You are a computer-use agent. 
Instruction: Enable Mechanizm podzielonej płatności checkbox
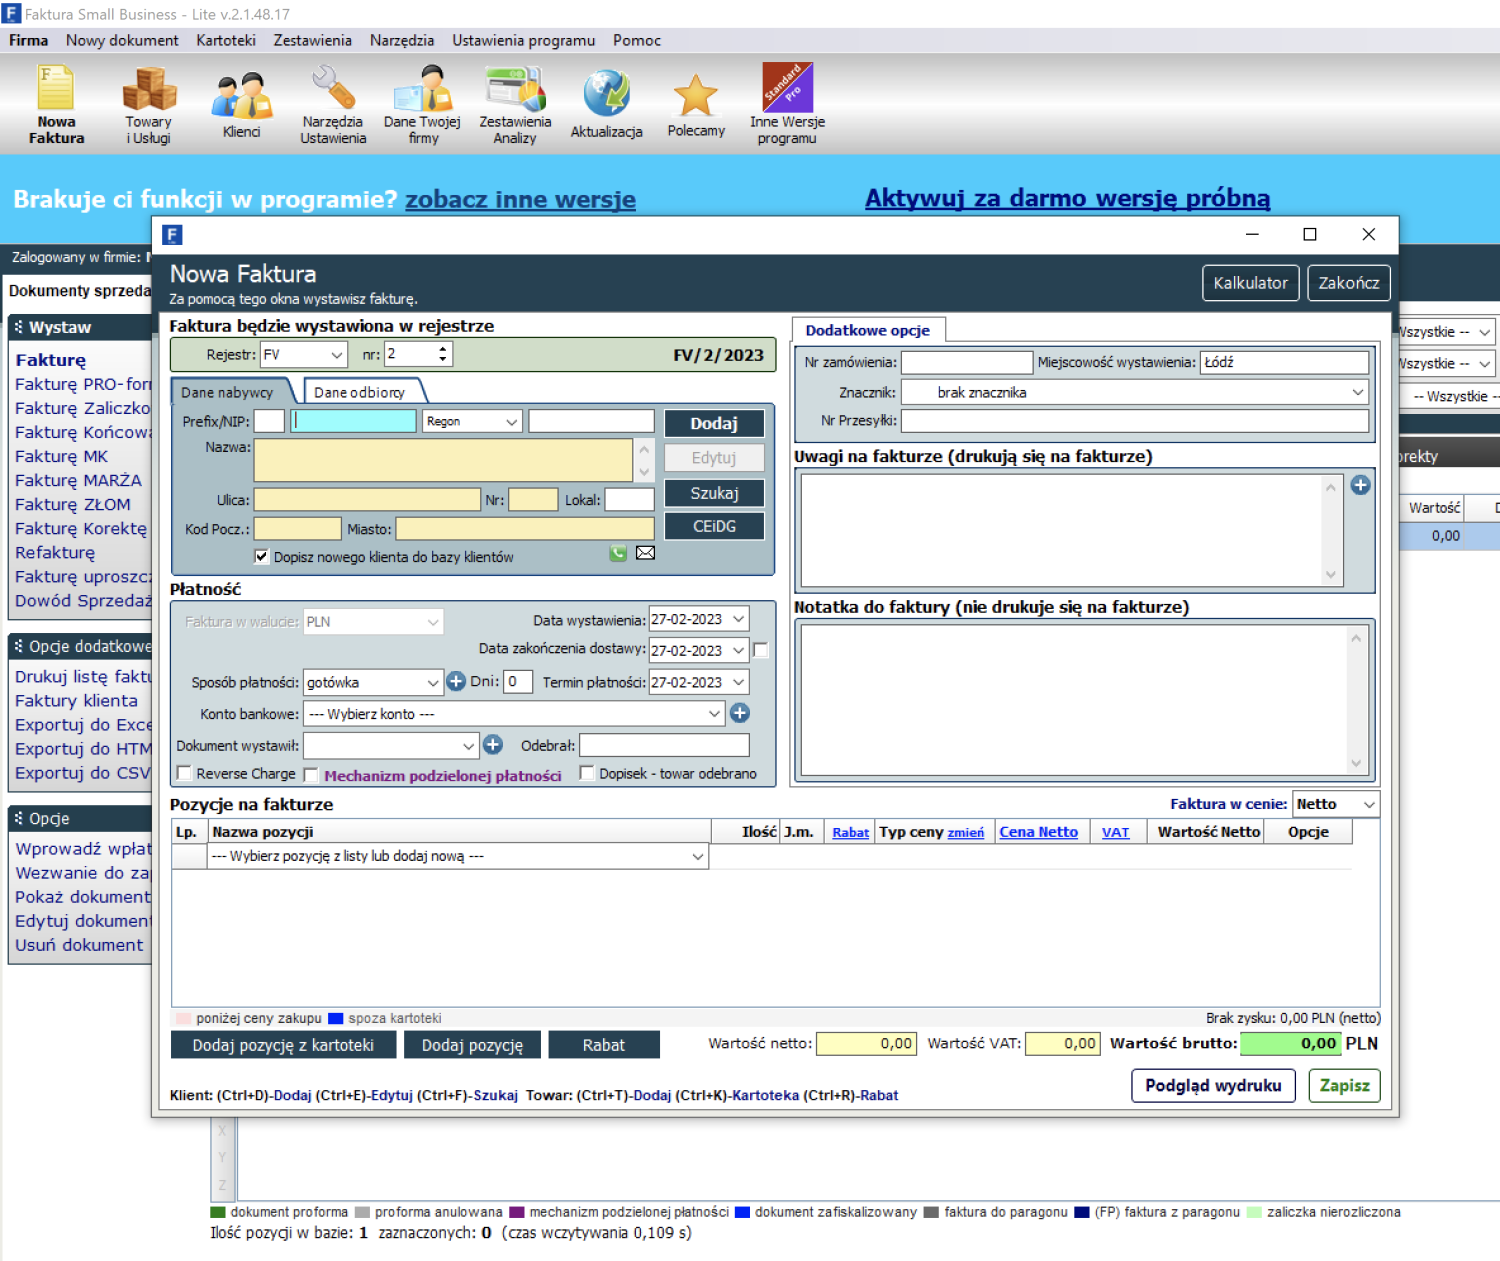(x=311, y=775)
